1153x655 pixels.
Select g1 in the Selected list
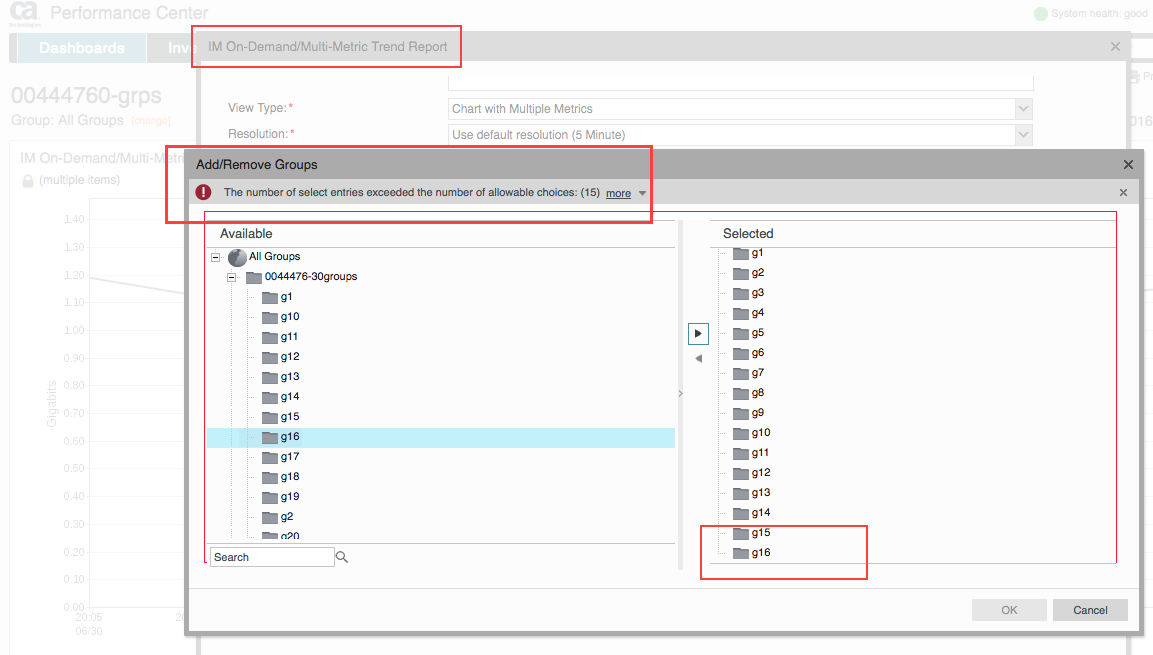[x=757, y=253]
